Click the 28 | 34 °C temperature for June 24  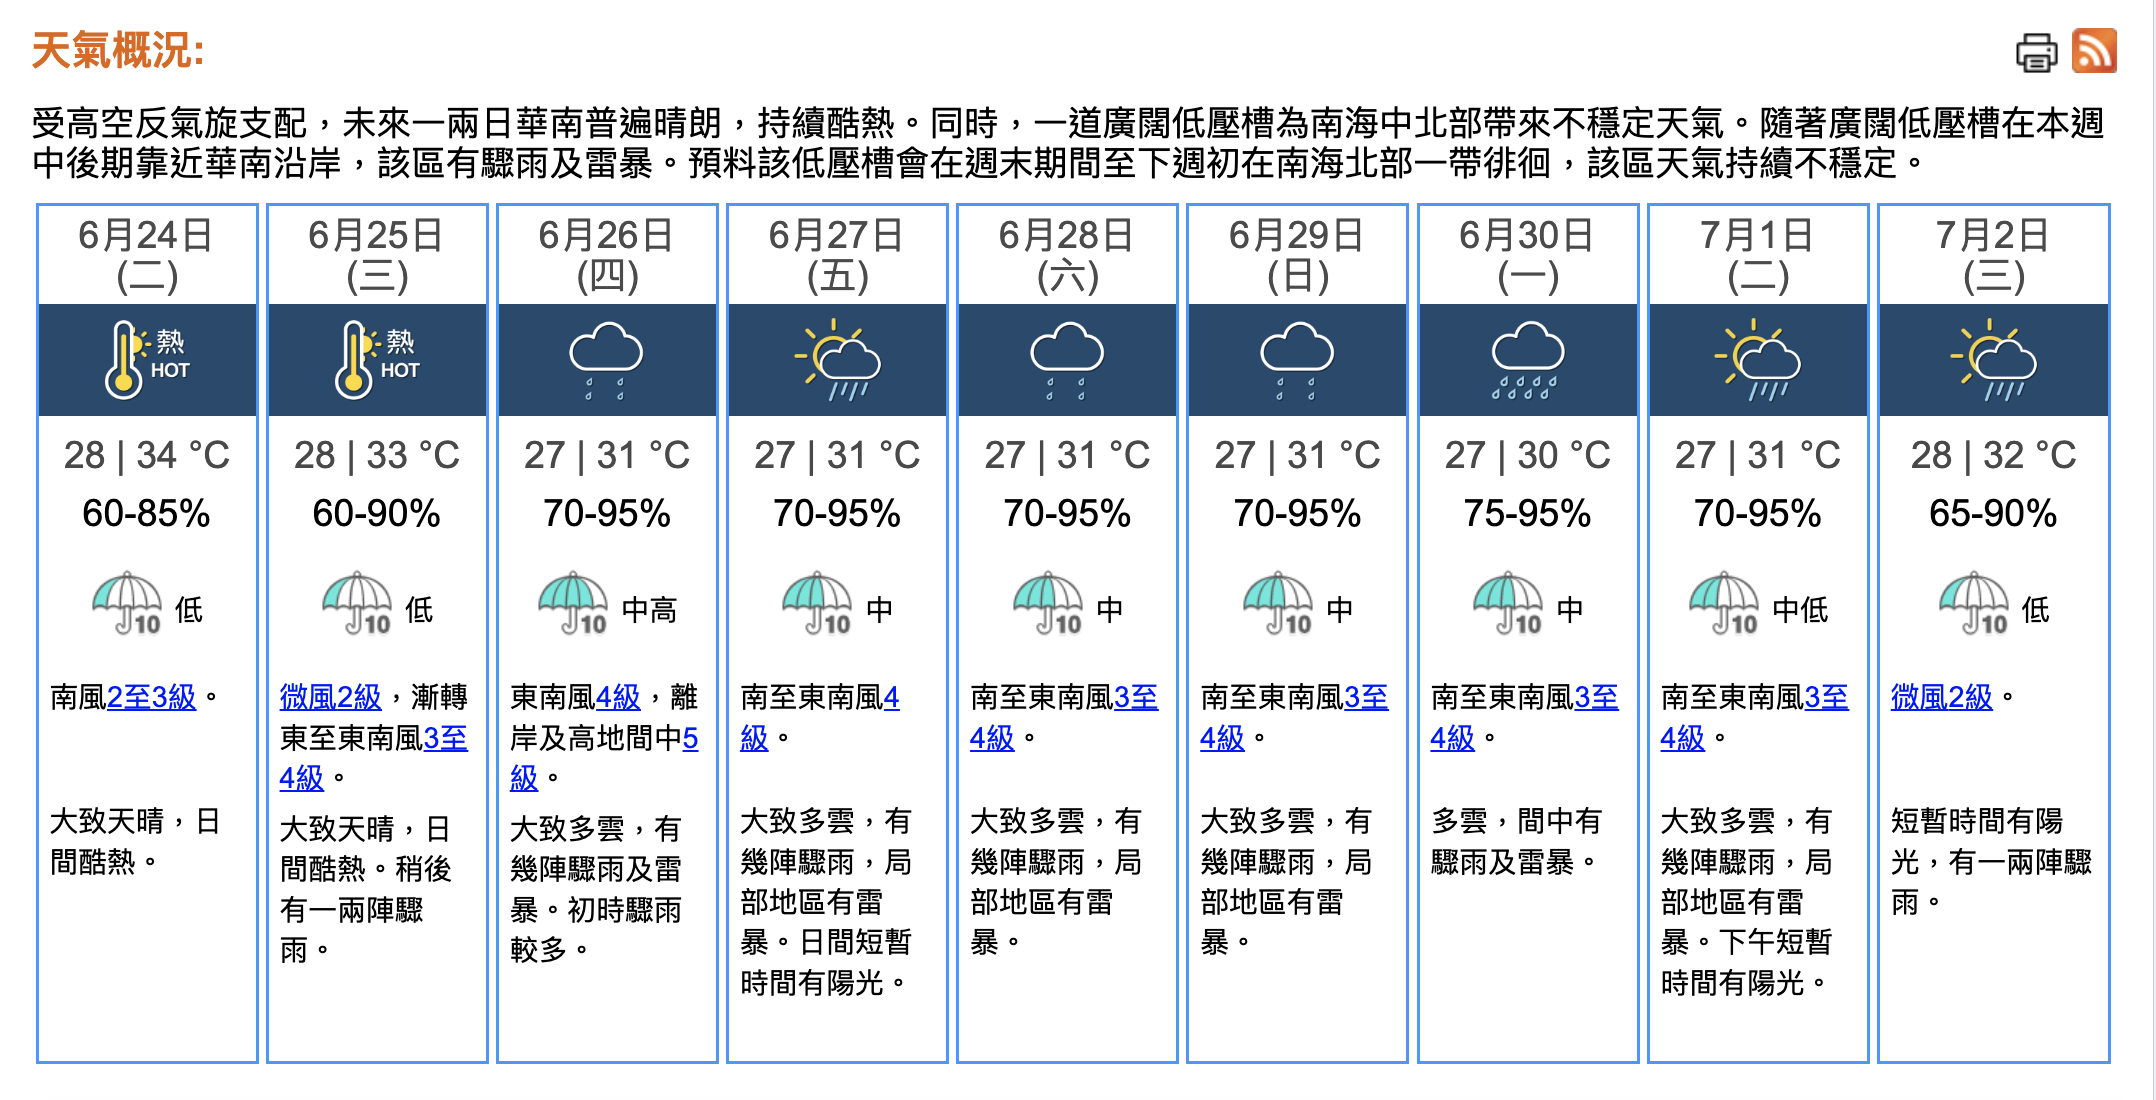click(146, 456)
